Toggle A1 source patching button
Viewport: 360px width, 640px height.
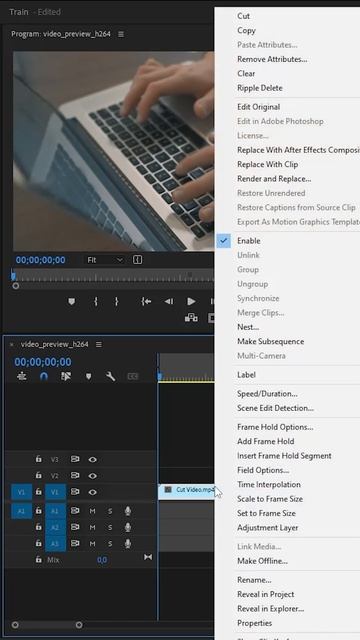pos(22,511)
